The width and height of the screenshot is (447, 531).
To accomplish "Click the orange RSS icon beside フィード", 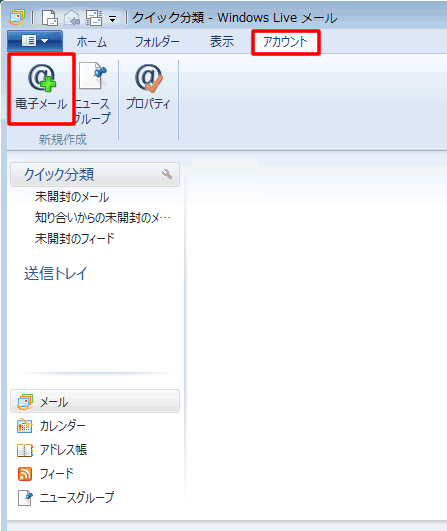I will click(25, 474).
